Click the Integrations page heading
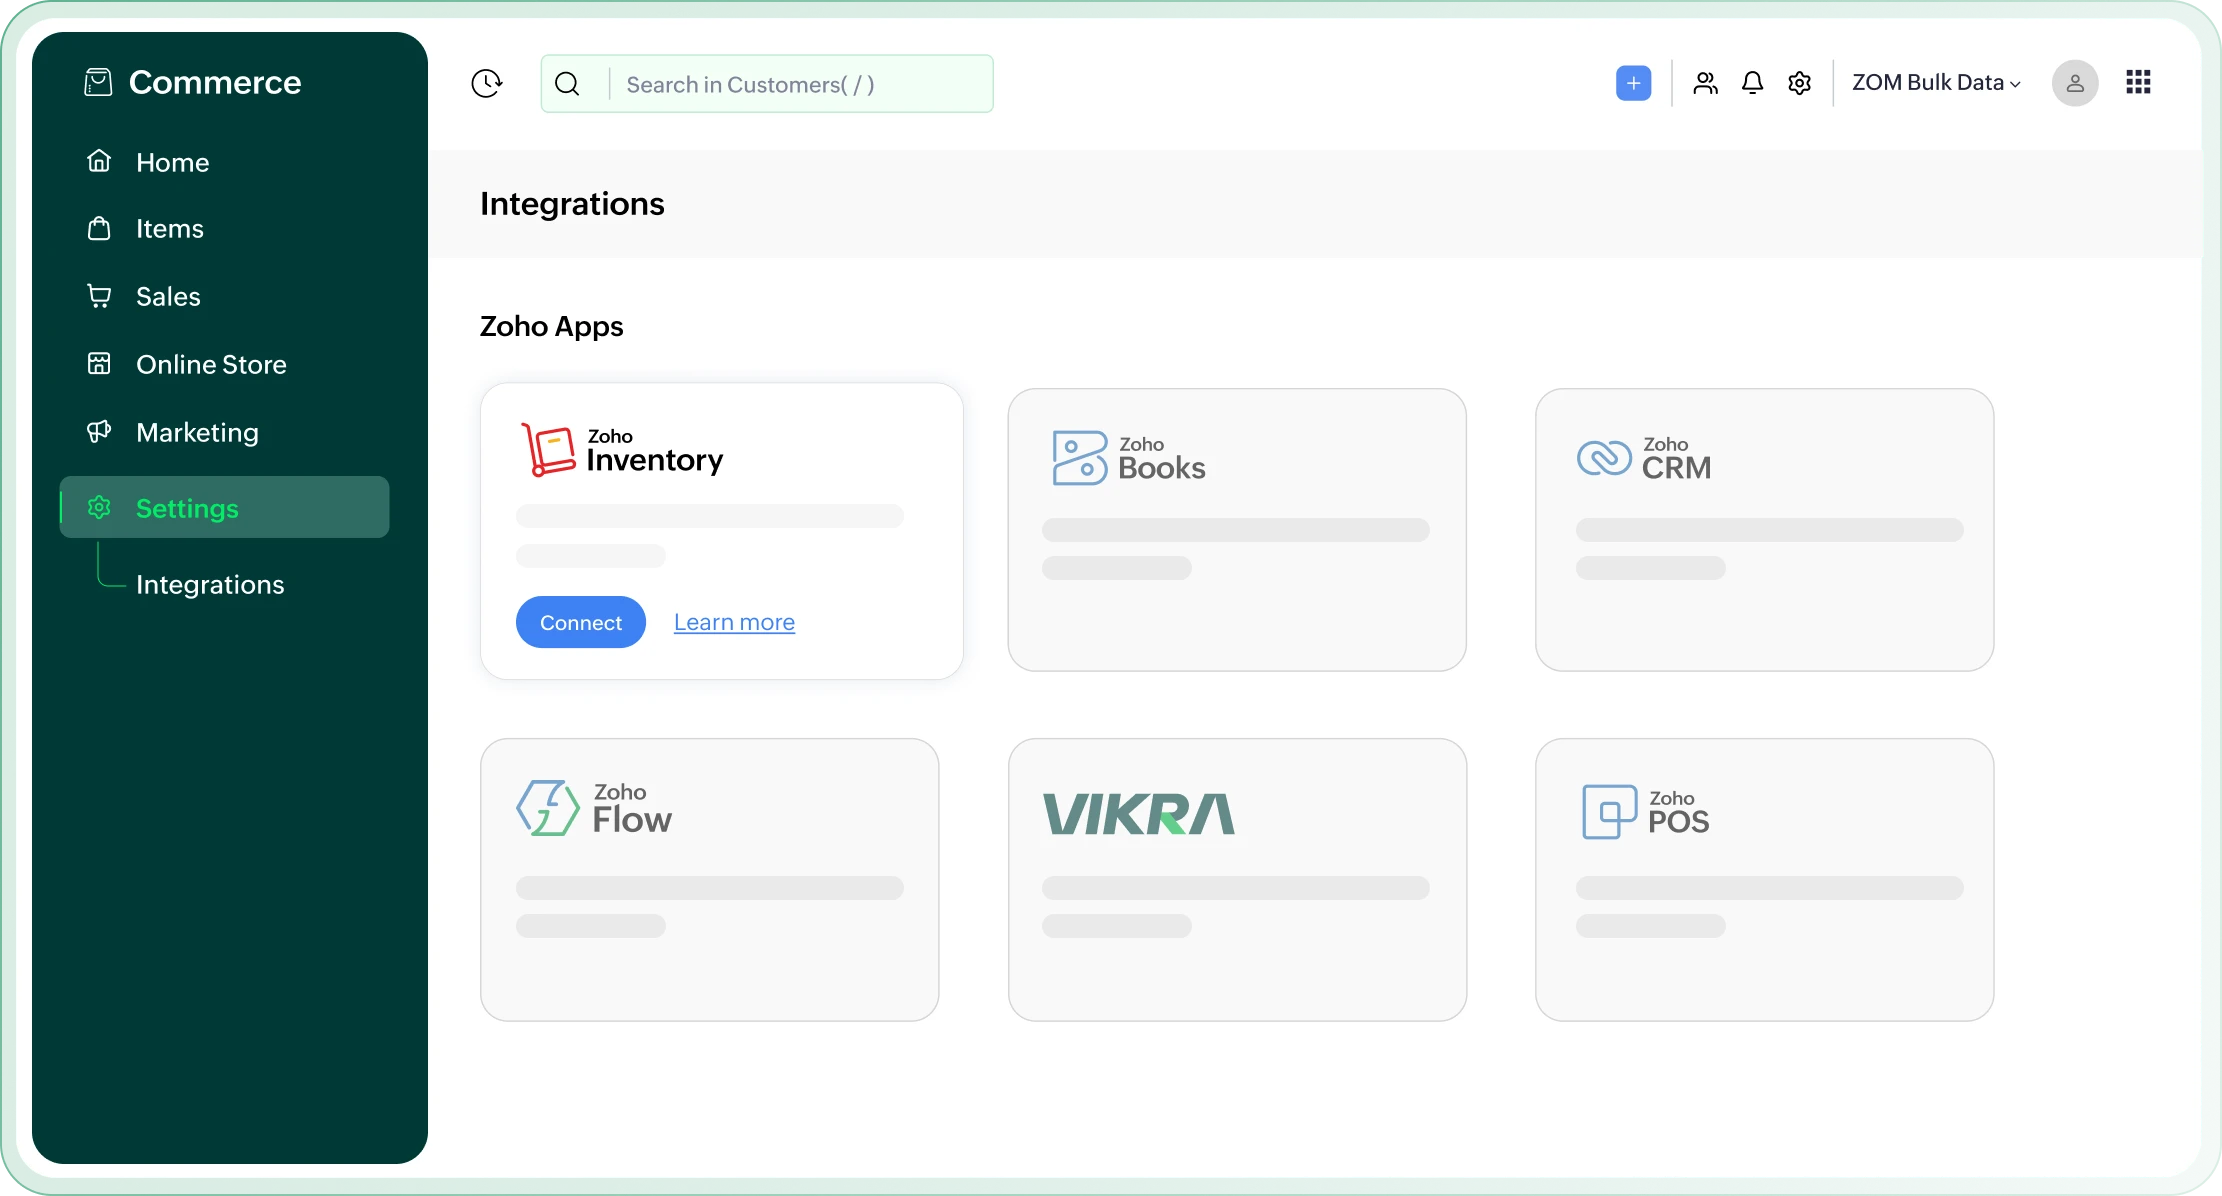Viewport: 2222px width, 1196px height. click(x=572, y=204)
